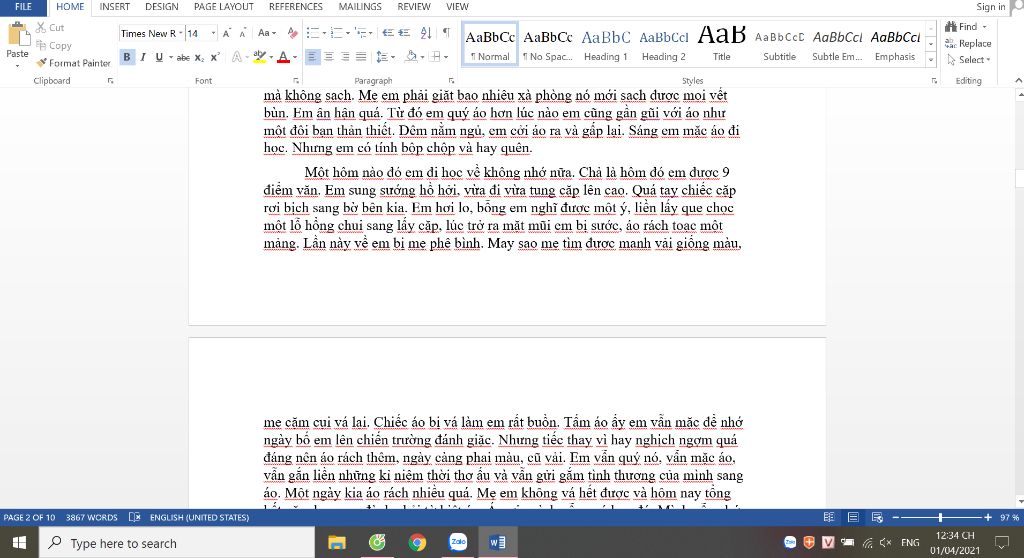Click the Numbering list icon
Screen dimensions: 1024x558
336,33
